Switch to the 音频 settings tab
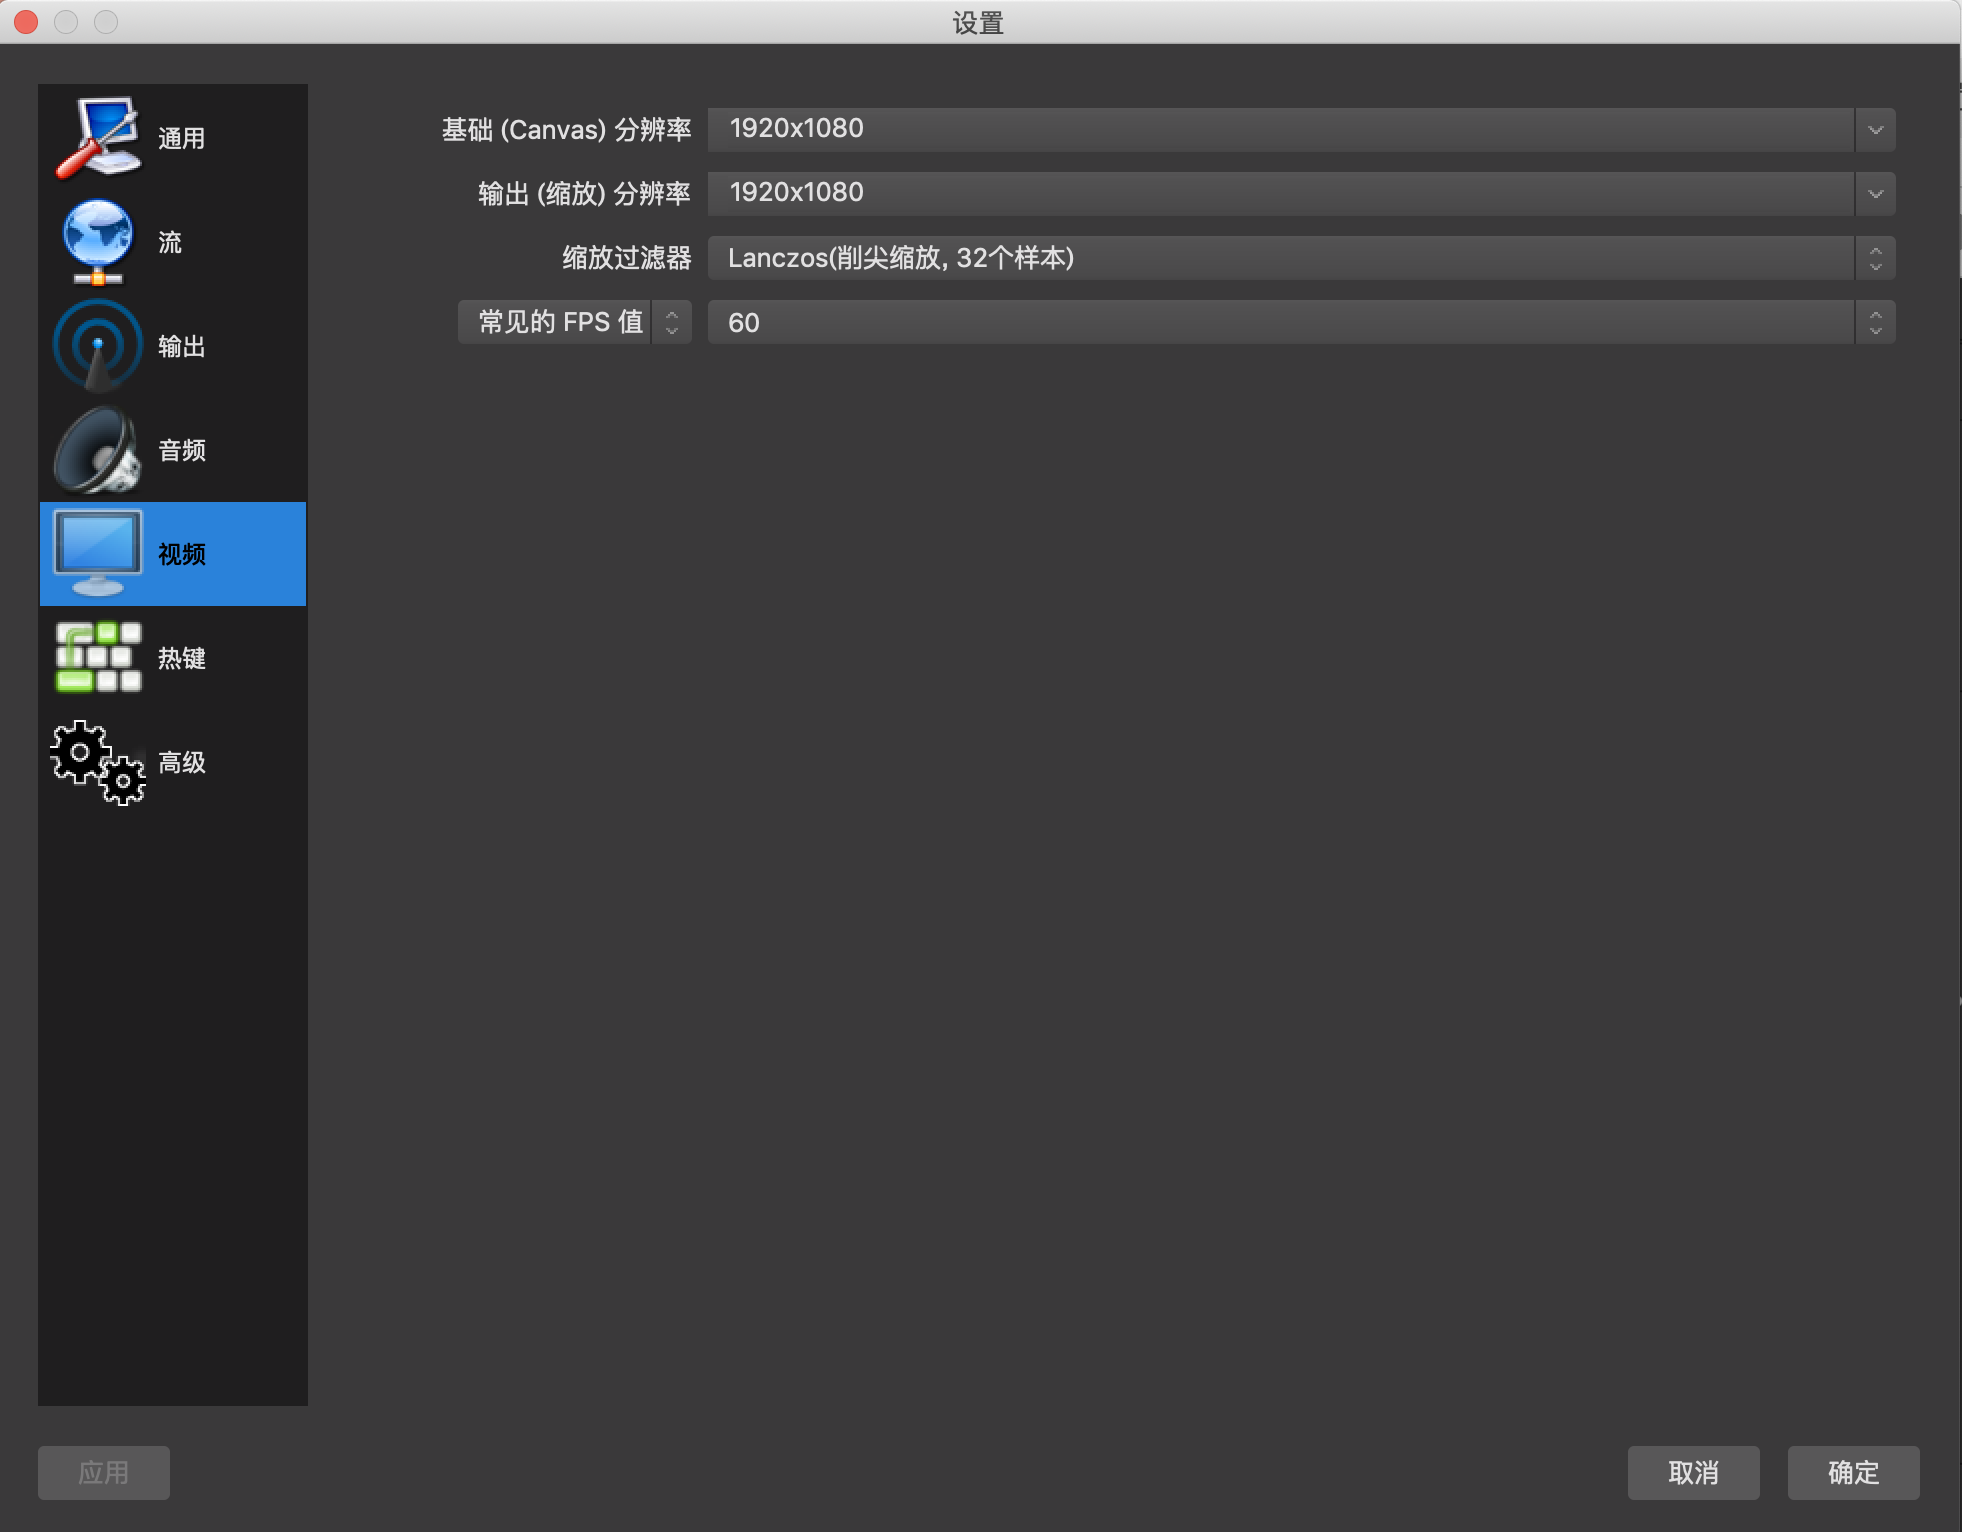This screenshot has height=1532, width=1962. 182,450
